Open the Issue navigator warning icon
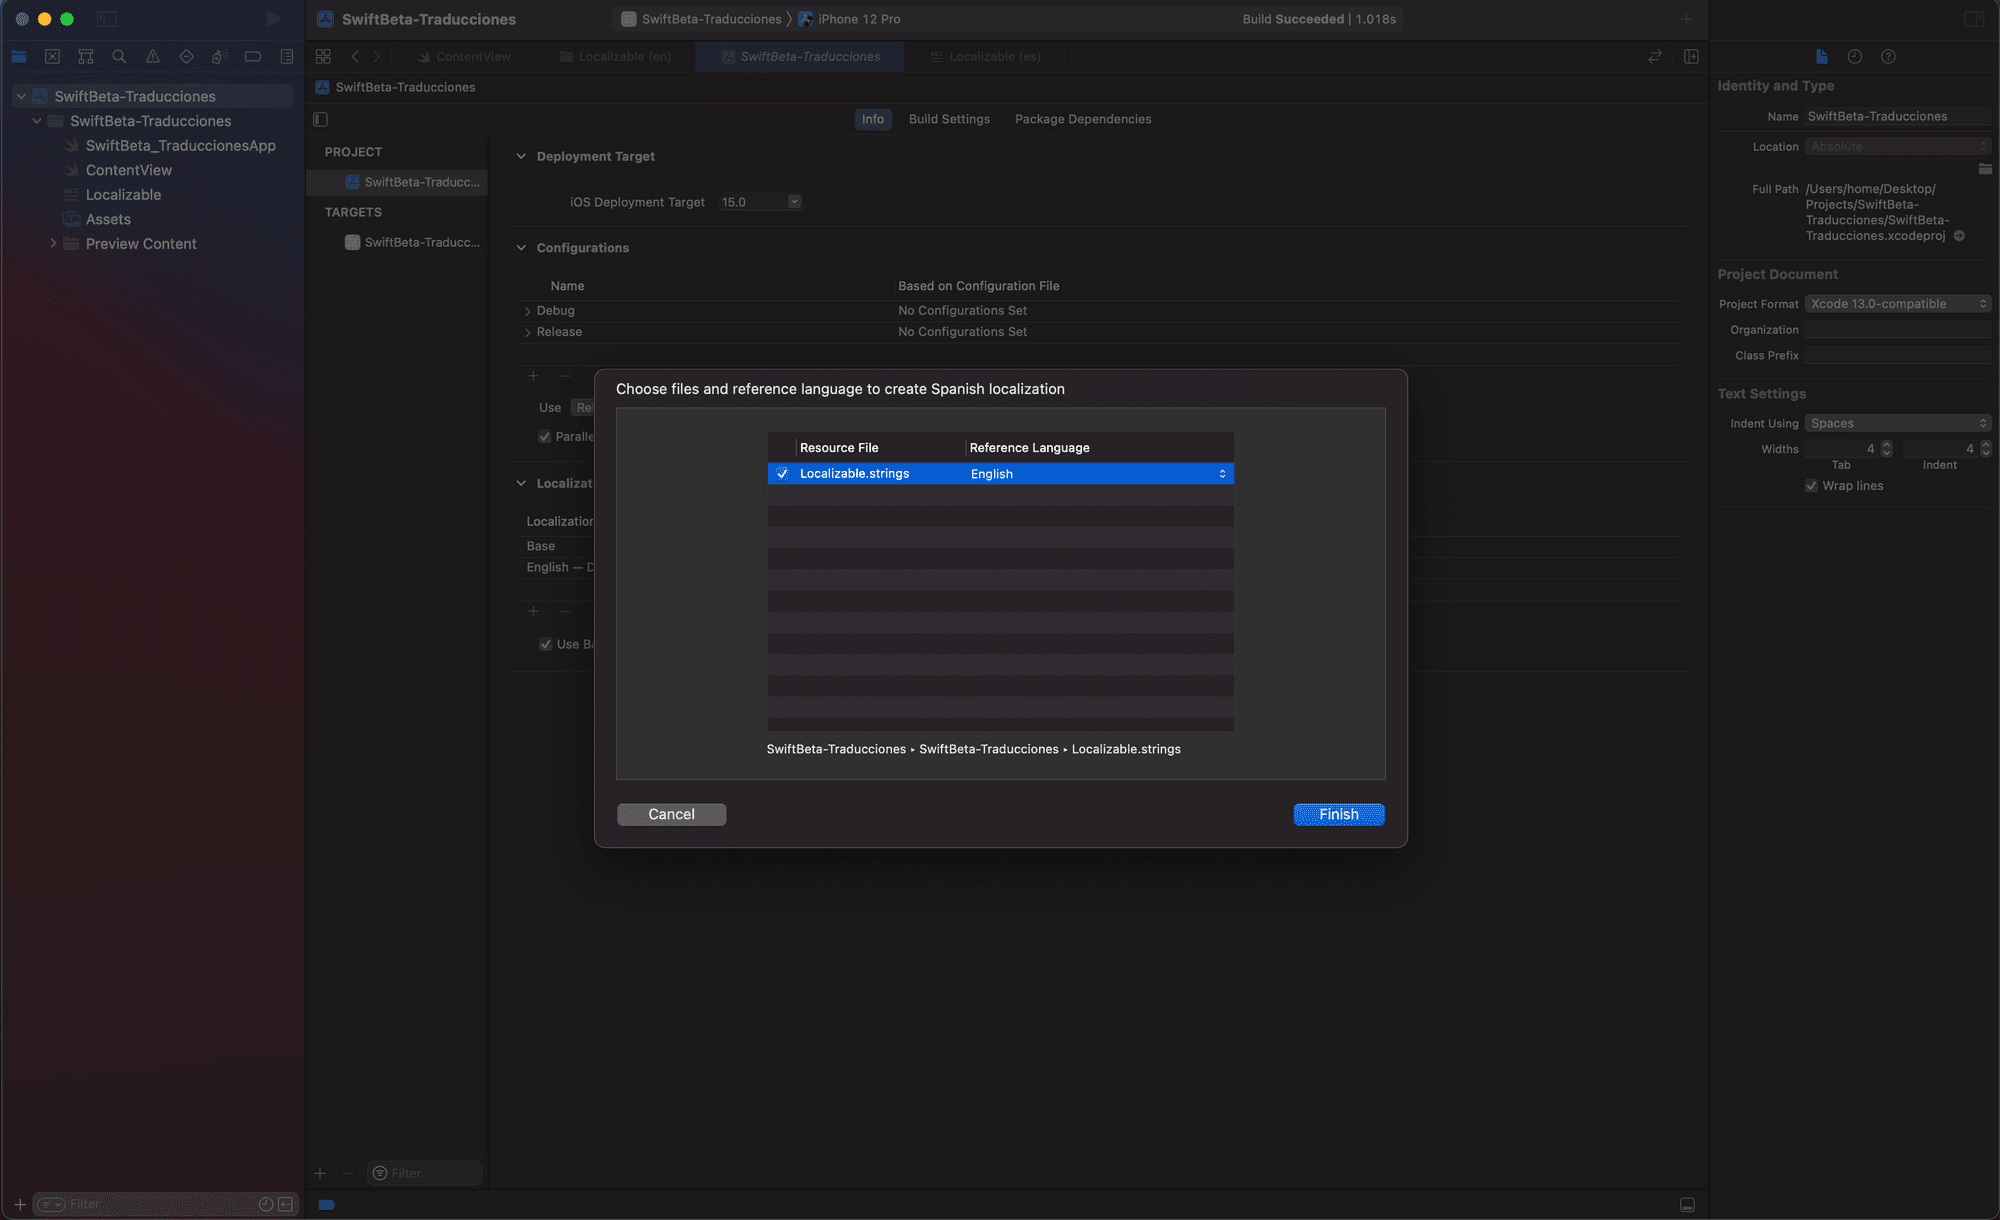The image size is (2000, 1220). [153, 57]
